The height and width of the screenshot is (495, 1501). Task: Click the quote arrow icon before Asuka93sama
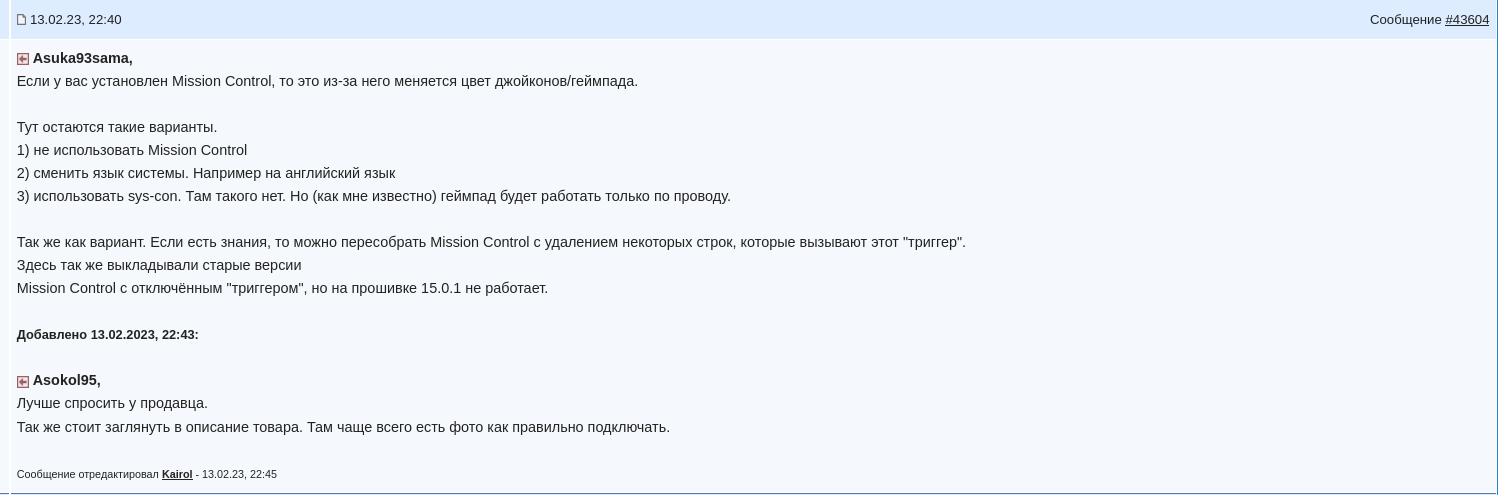(x=23, y=59)
